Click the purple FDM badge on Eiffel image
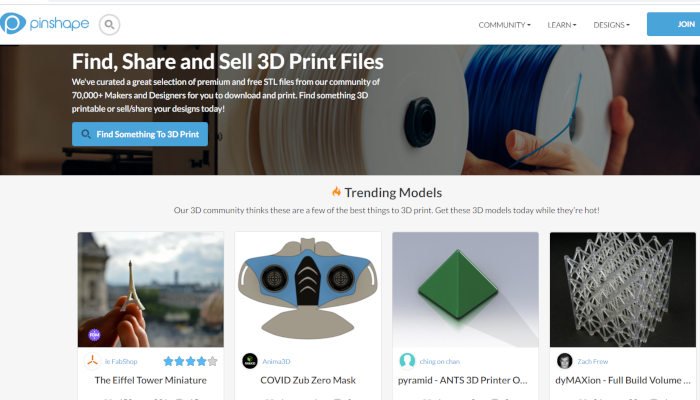700x400 pixels. pos(94,335)
